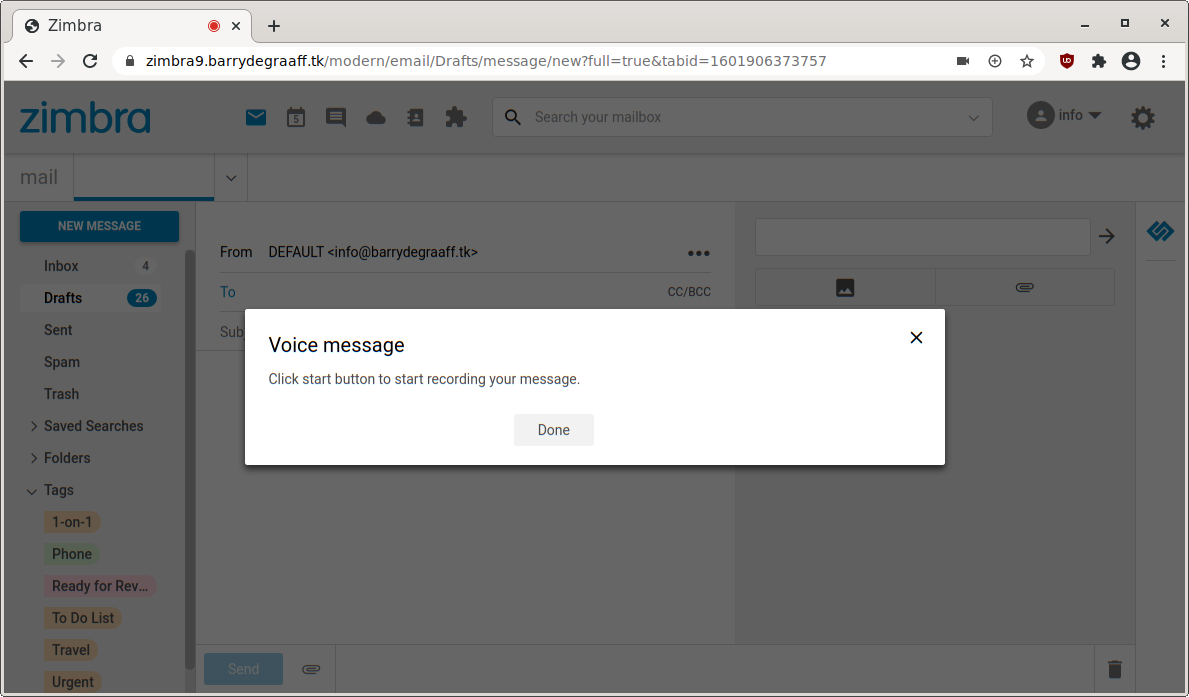Click the Done button in dialog
Viewport: 1189px width, 697px height.
pyautogui.click(x=554, y=430)
